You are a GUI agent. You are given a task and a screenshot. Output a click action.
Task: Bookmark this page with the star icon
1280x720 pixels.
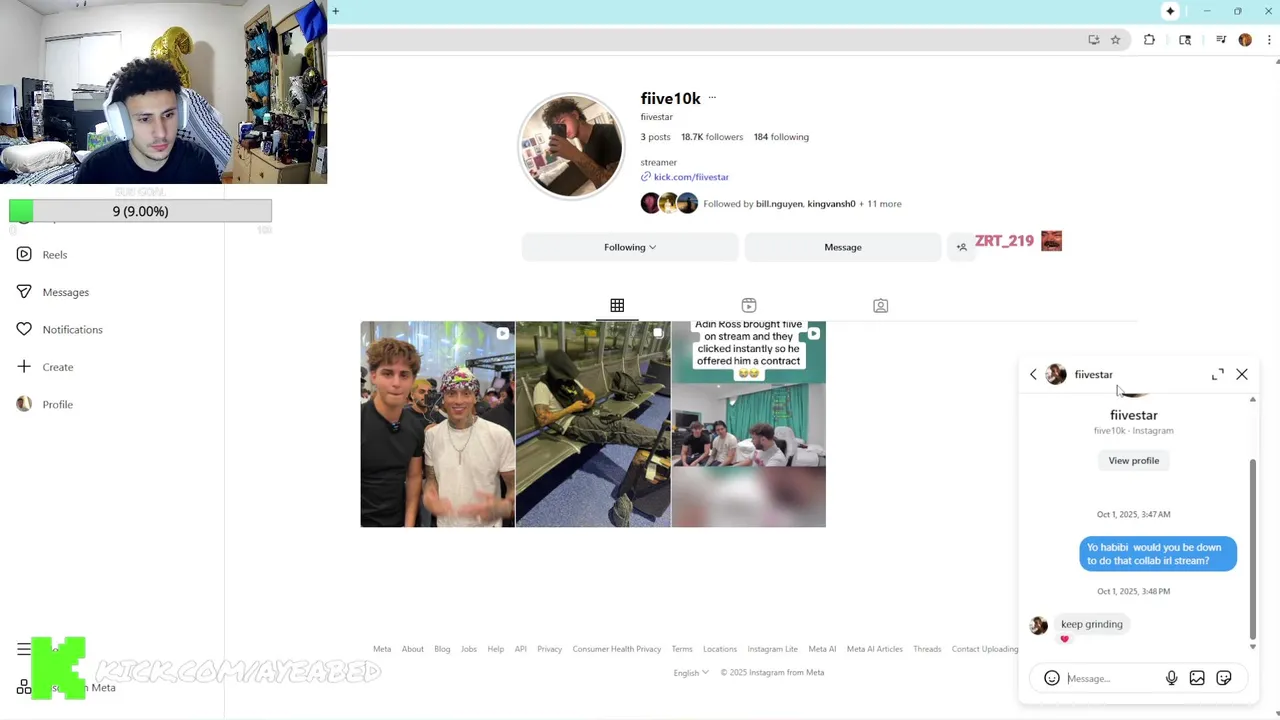tap(1116, 40)
